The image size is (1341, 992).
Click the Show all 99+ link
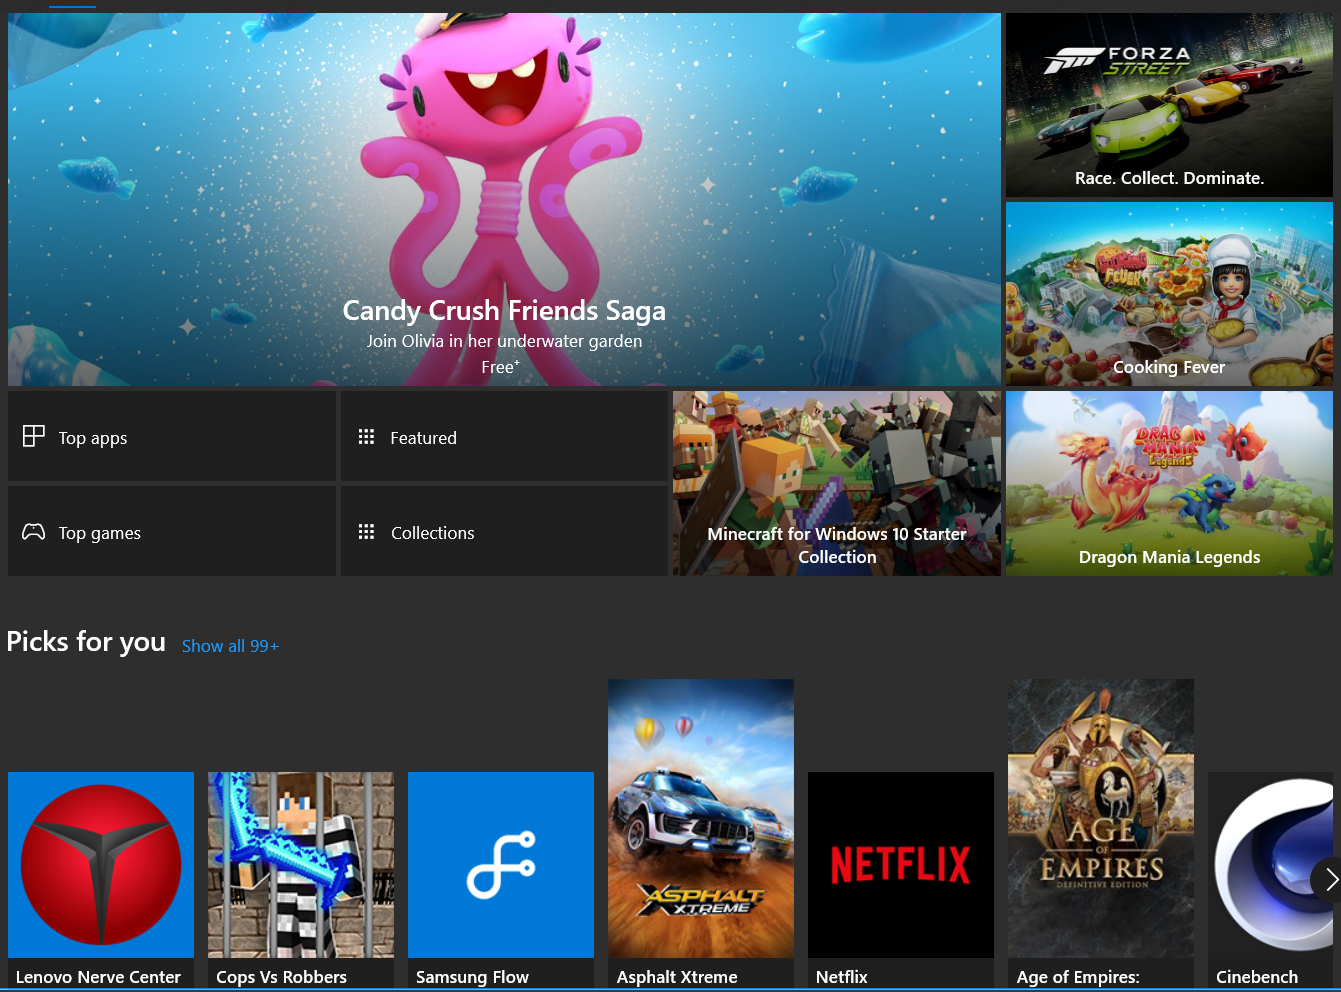point(230,646)
